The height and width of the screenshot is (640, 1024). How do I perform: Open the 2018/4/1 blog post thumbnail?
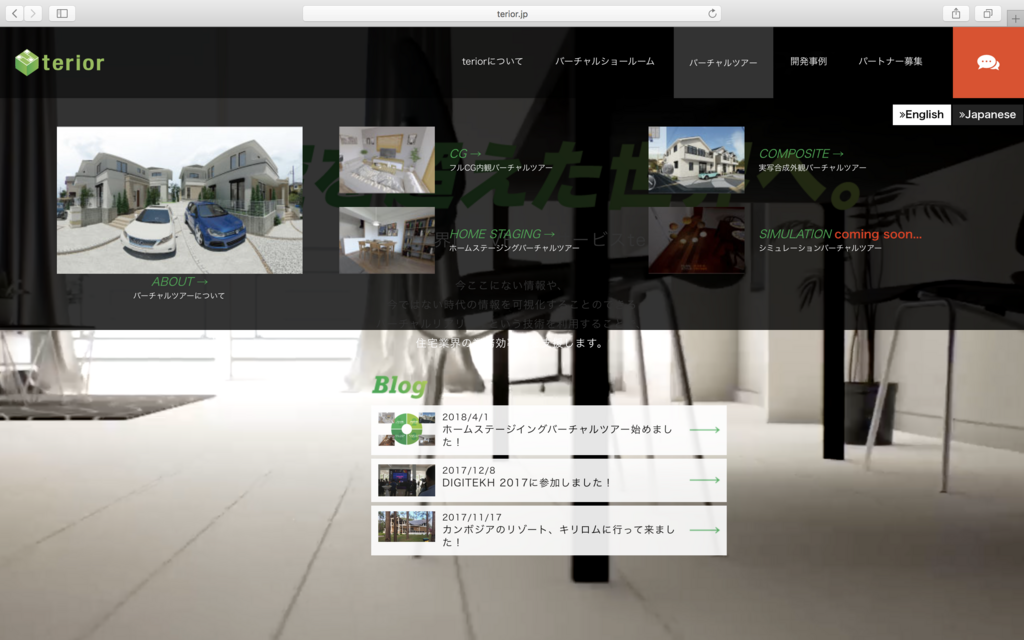pyautogui.click(x=406, y=429)
